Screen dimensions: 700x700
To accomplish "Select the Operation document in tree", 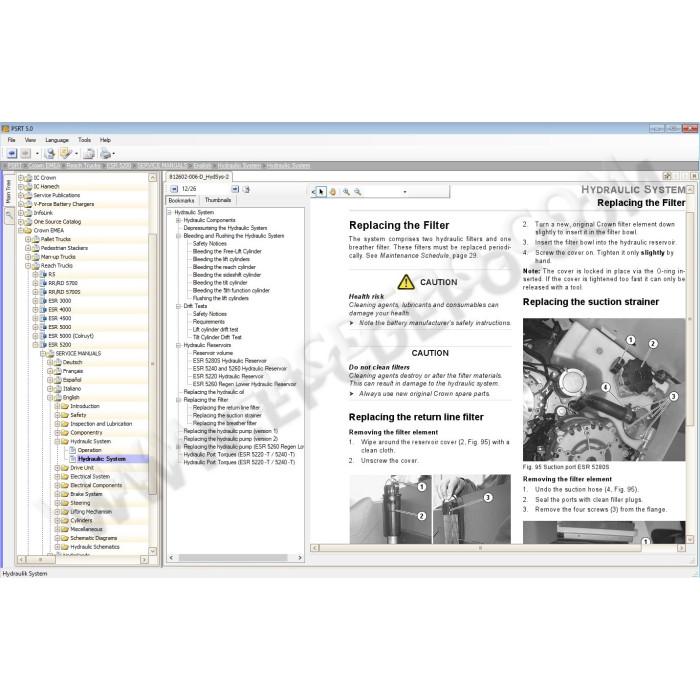I will coord(89,450).
